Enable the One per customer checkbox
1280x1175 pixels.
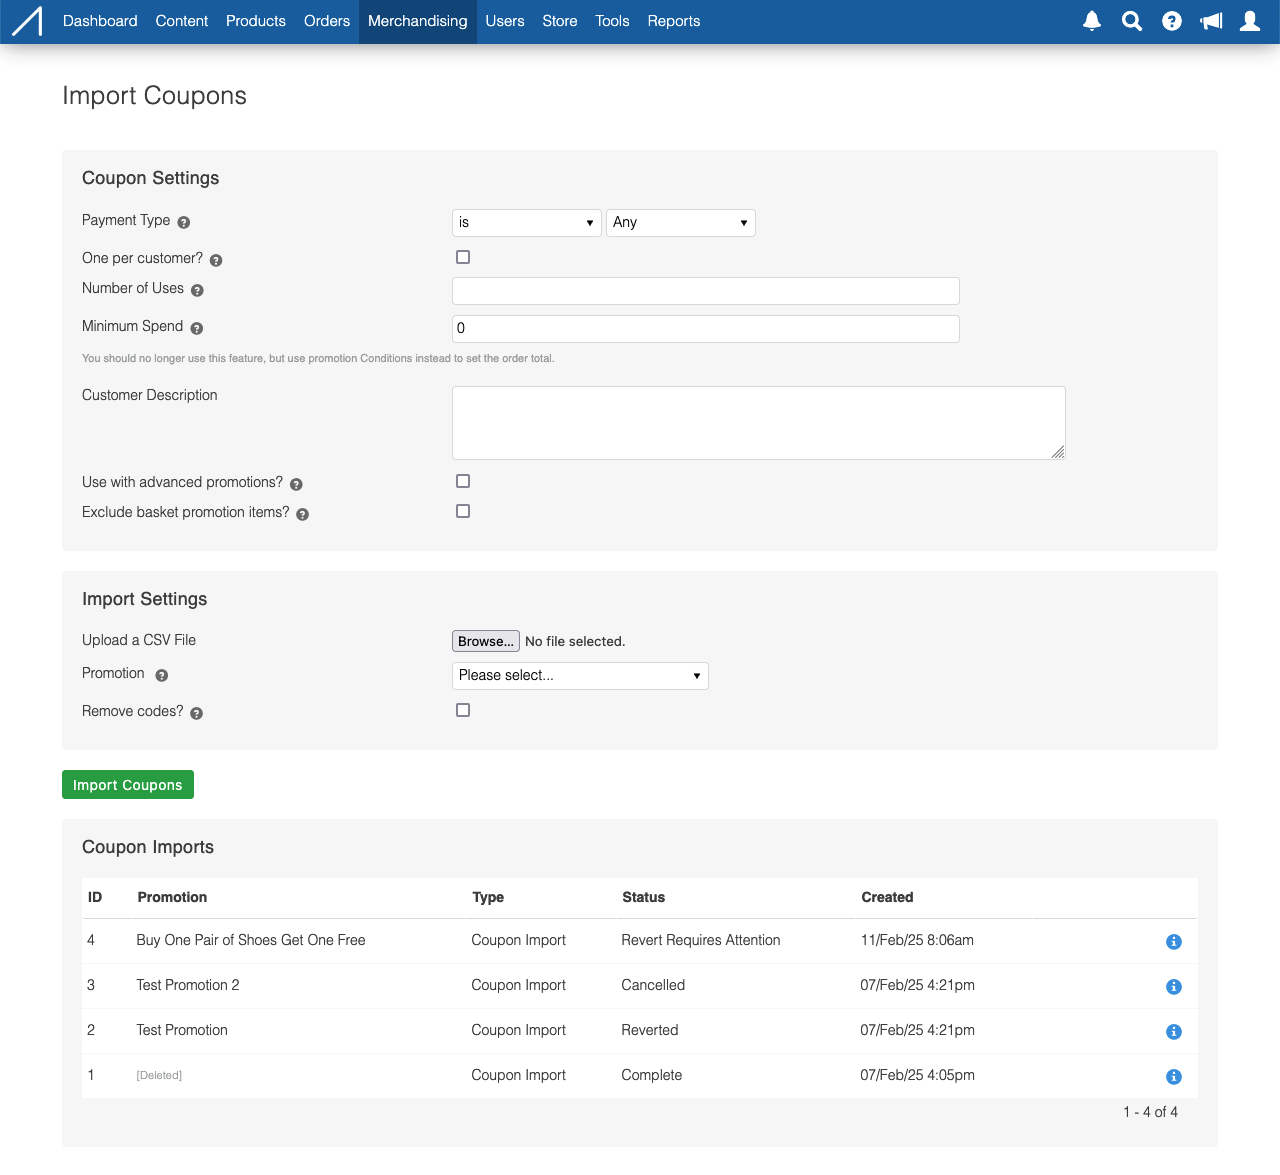point(463,257)
